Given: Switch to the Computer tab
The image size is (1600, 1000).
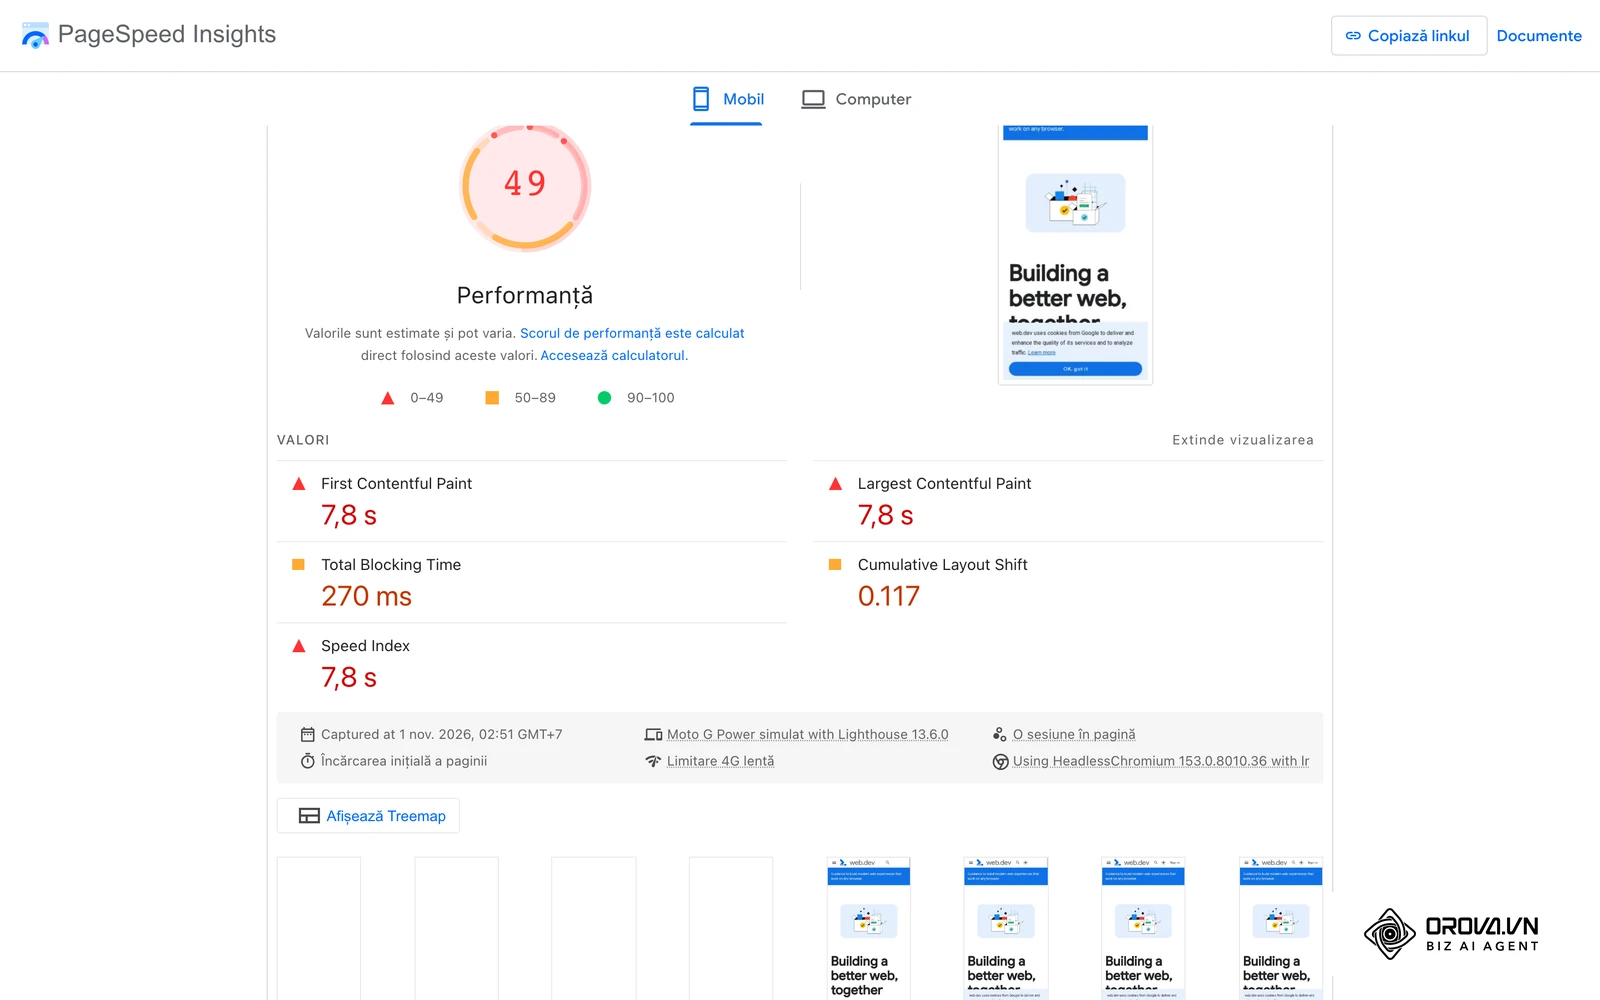Looking at the screenshot, I should point(856,99).
